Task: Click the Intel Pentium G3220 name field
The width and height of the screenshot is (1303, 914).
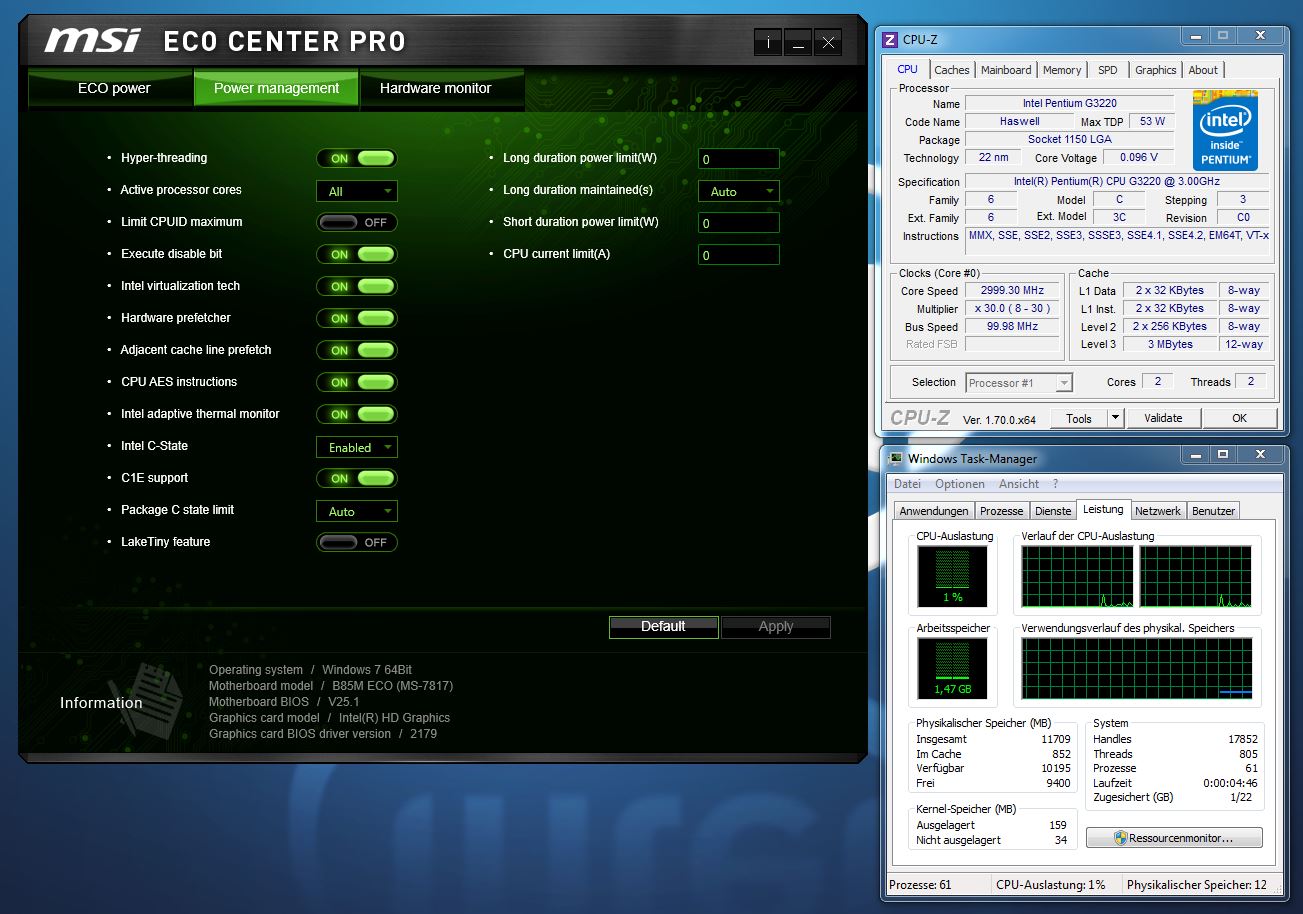Action: coord(1069,103)
